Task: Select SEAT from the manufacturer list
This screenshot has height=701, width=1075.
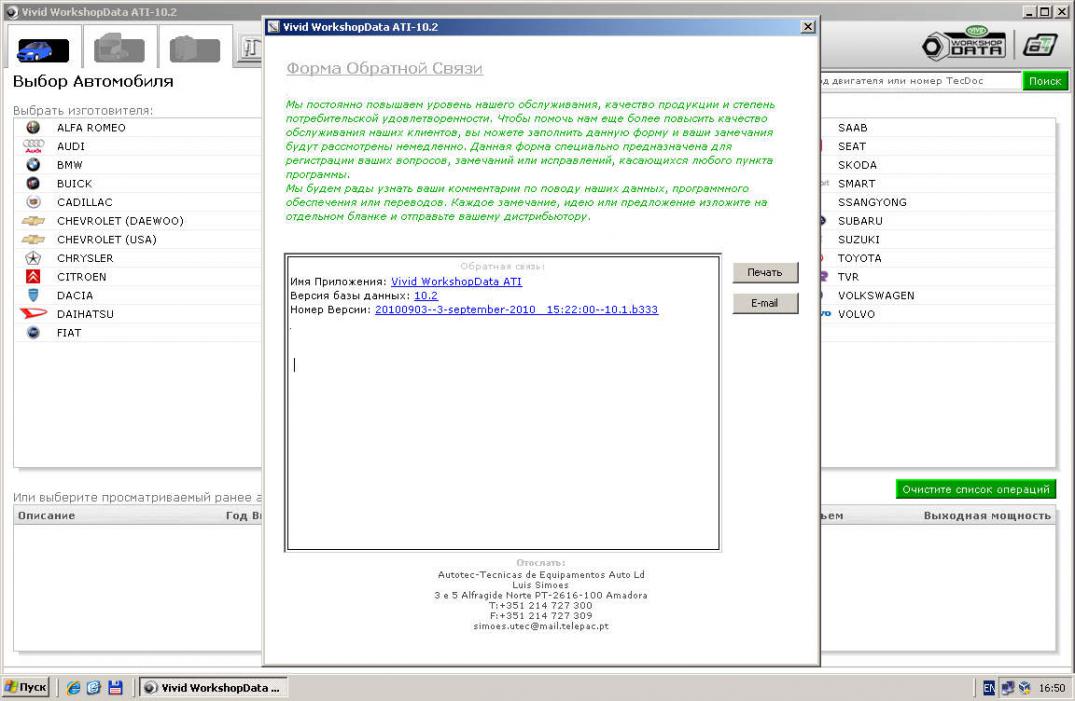Action: (851, 146)
